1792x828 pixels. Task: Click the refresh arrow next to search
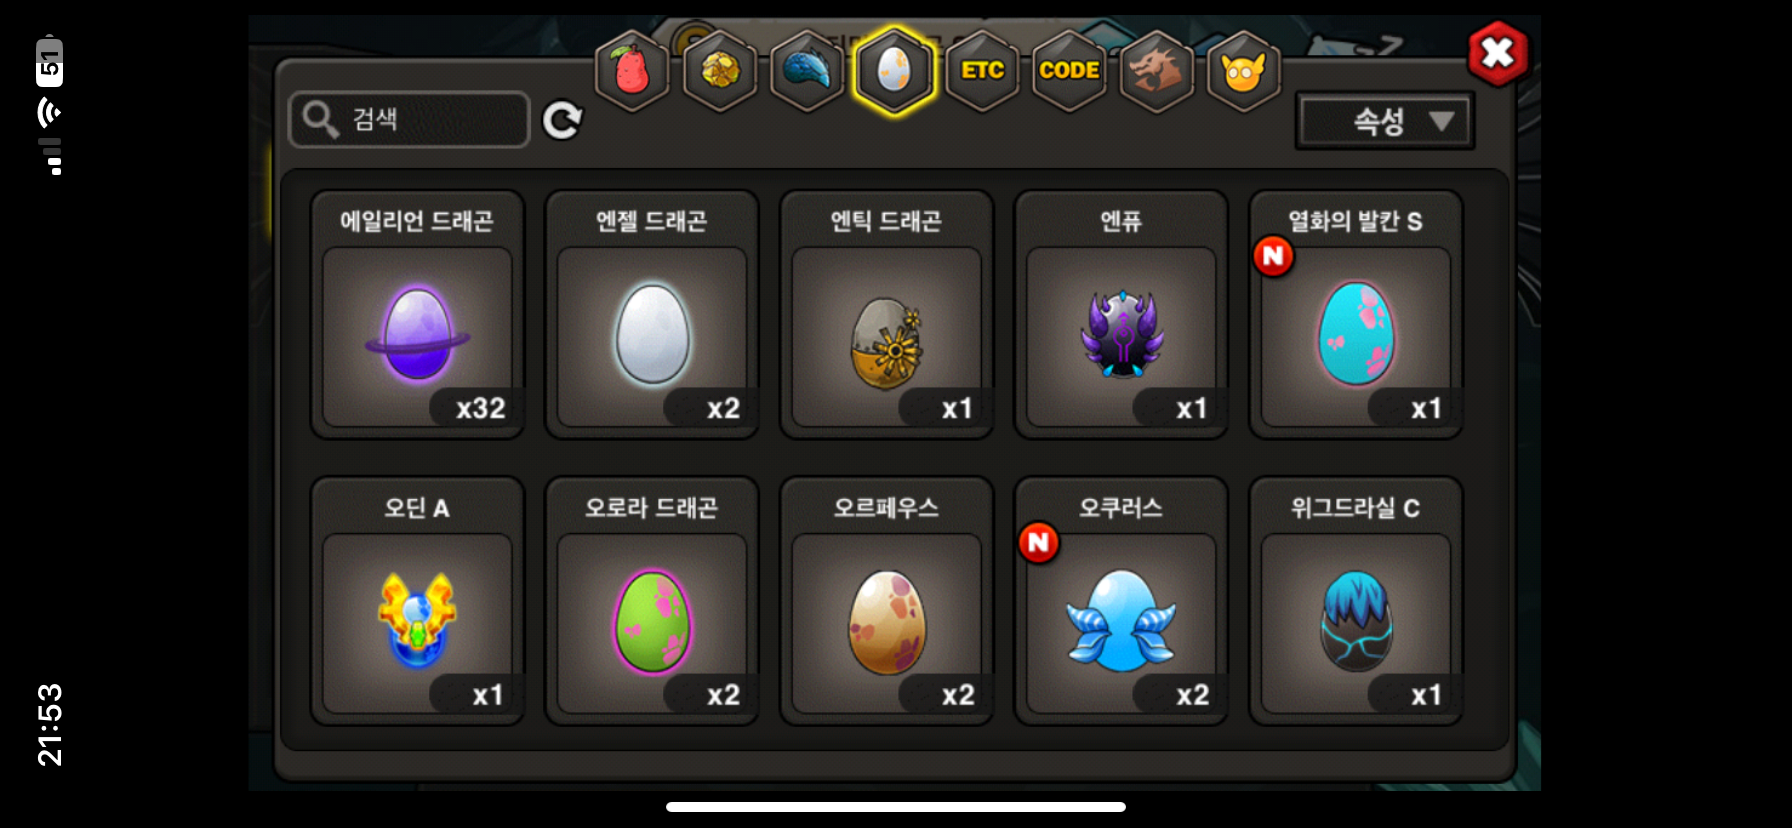562,120
